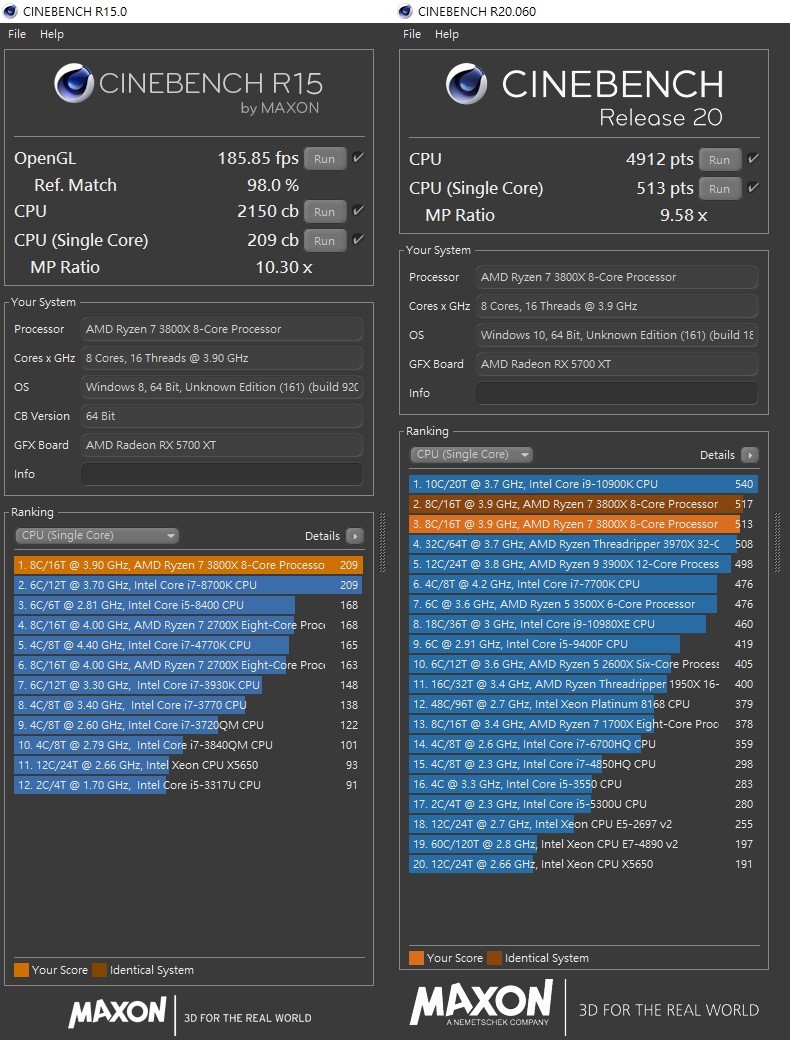Viewport: 790px width, 1040px height.
Task: Select R20 ranking row Intel Core i7-7700K
Action: [x=584, y=584]
